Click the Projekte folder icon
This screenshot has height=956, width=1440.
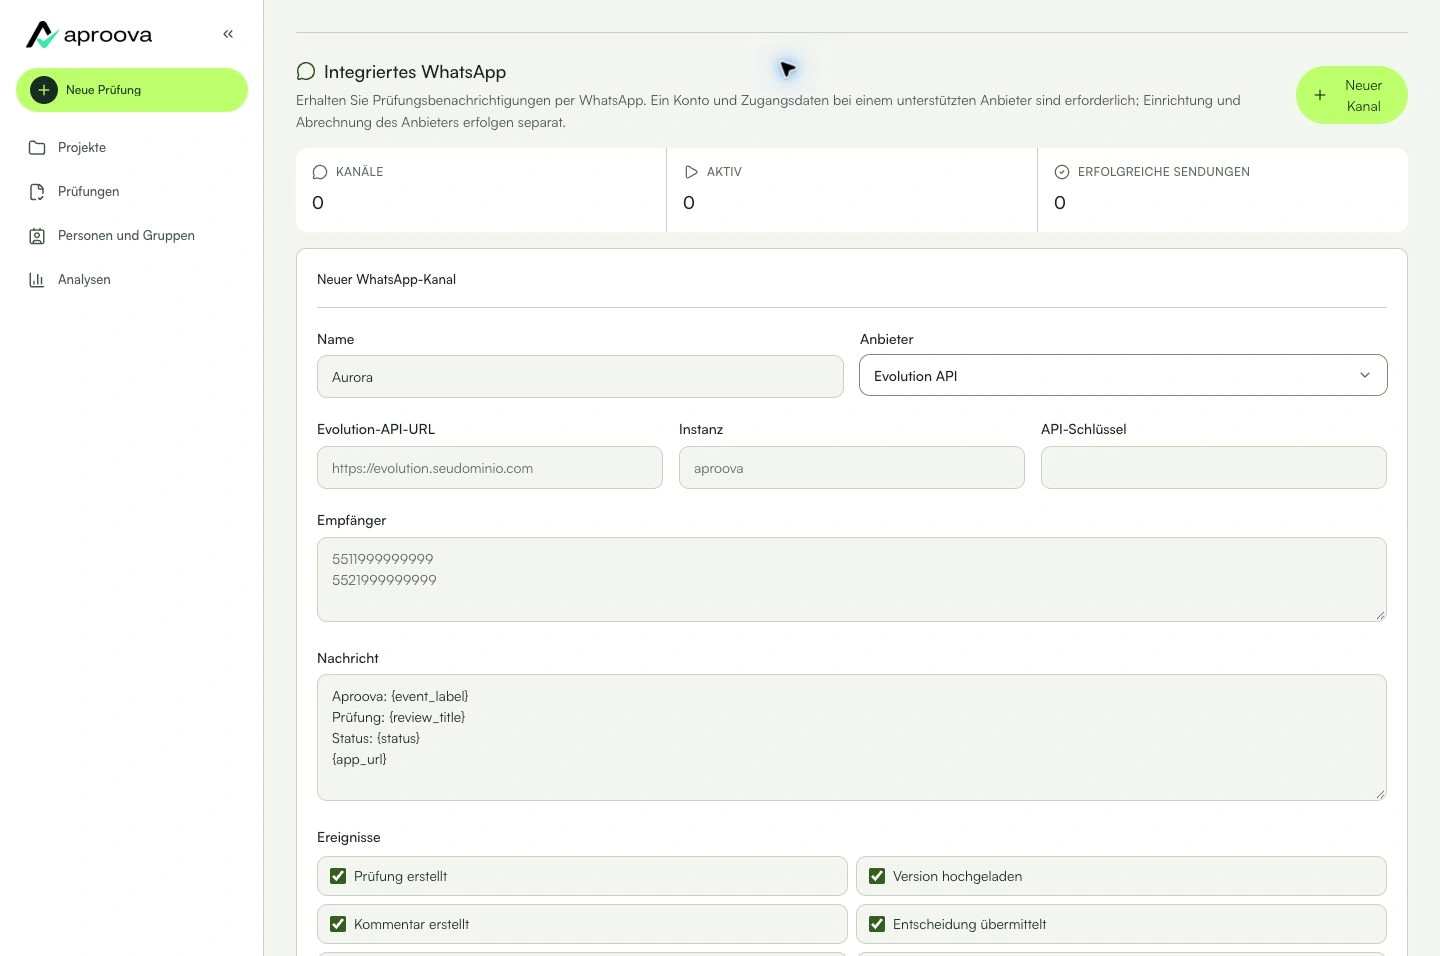click(x=37, y=148)
